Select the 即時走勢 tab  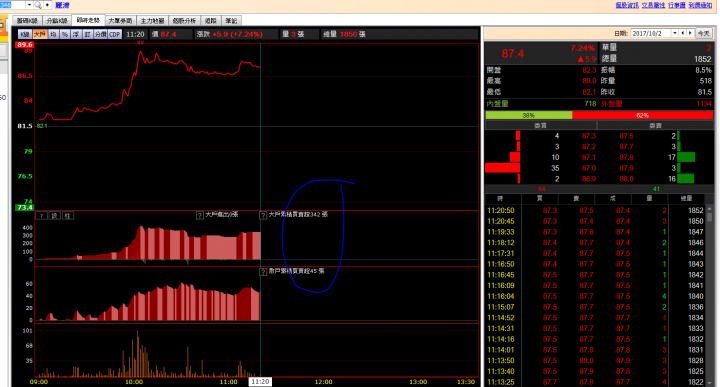tap(88, 20)
